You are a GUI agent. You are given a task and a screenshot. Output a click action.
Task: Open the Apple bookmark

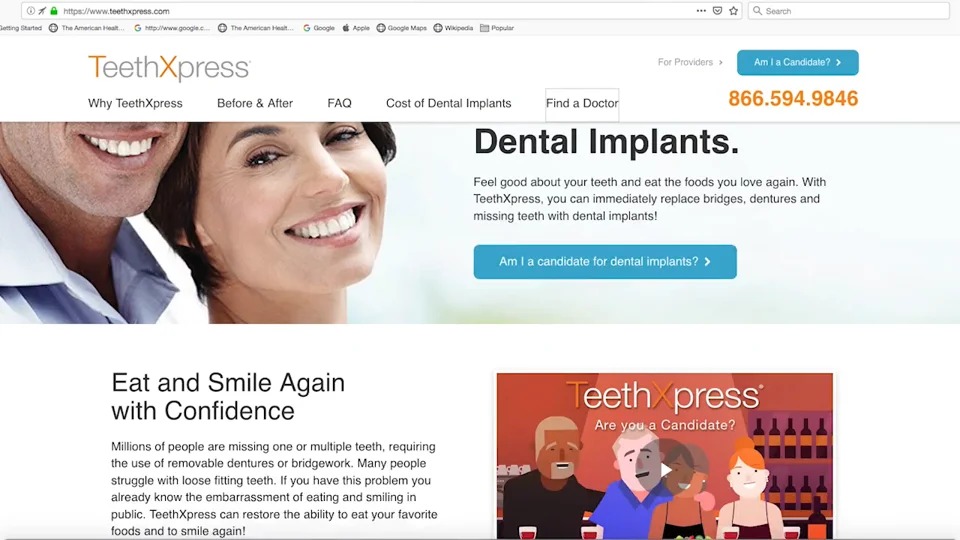(356, 28)
